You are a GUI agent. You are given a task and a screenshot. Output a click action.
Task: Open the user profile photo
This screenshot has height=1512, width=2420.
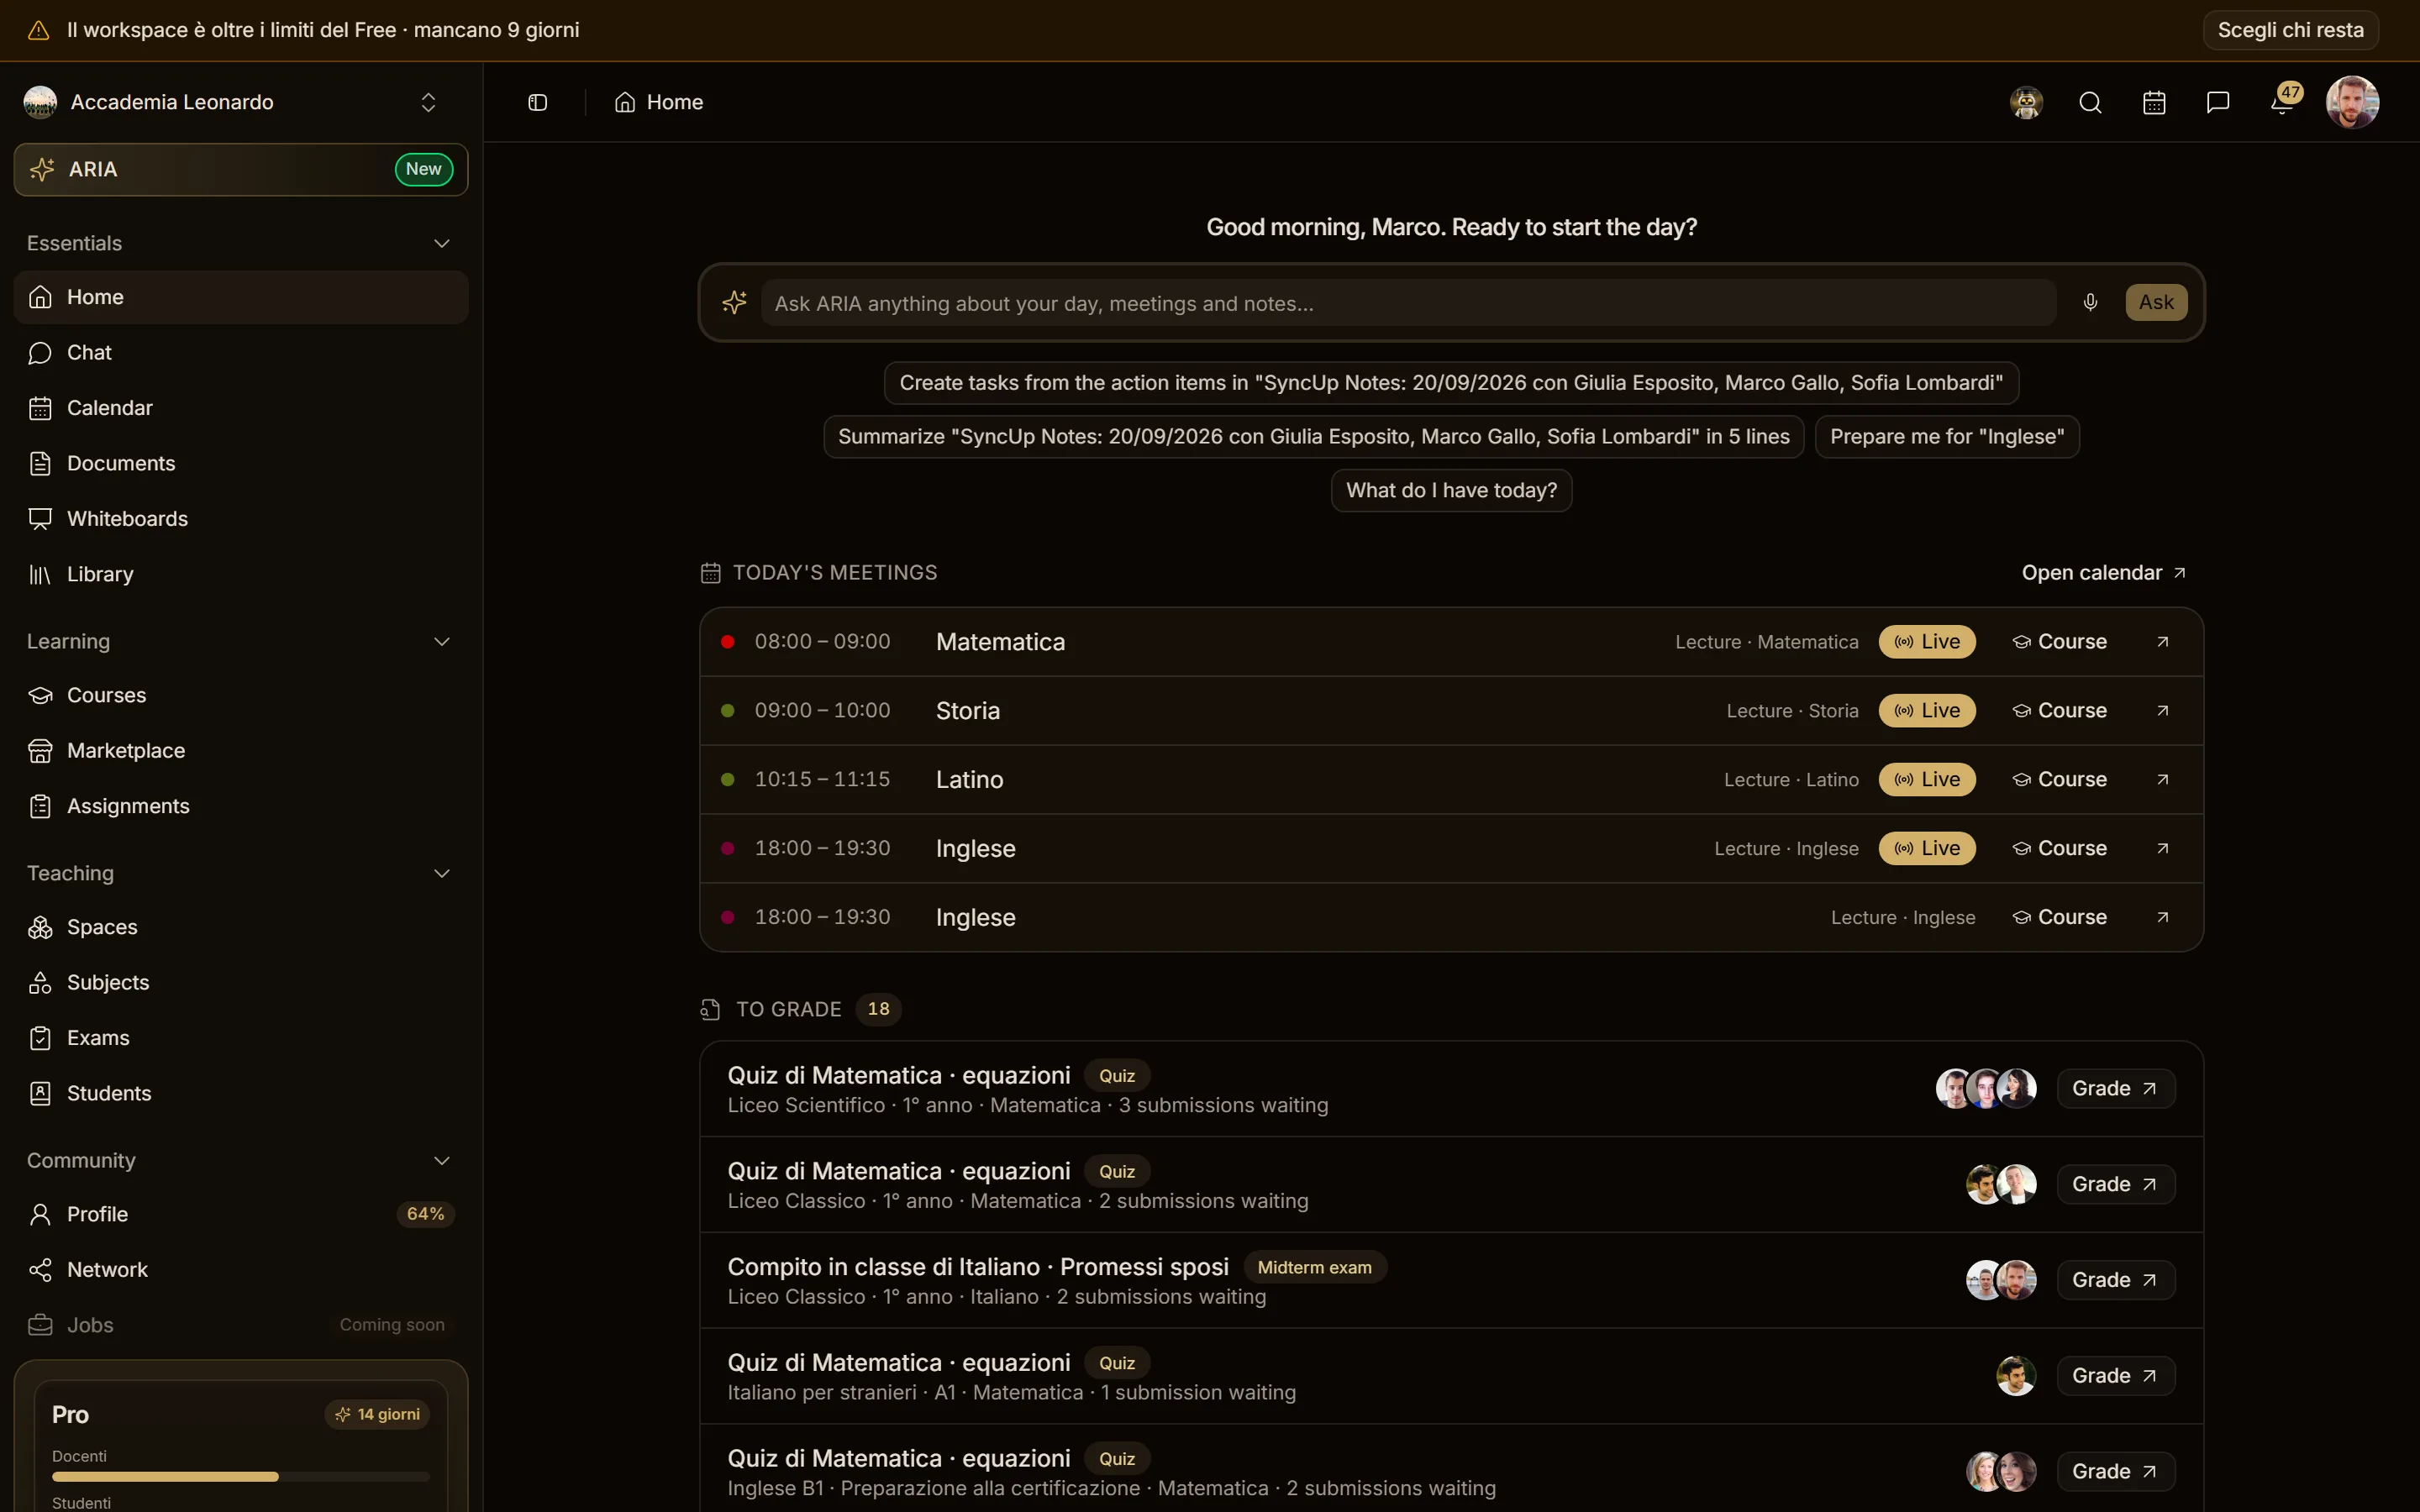coord(2352,102)
